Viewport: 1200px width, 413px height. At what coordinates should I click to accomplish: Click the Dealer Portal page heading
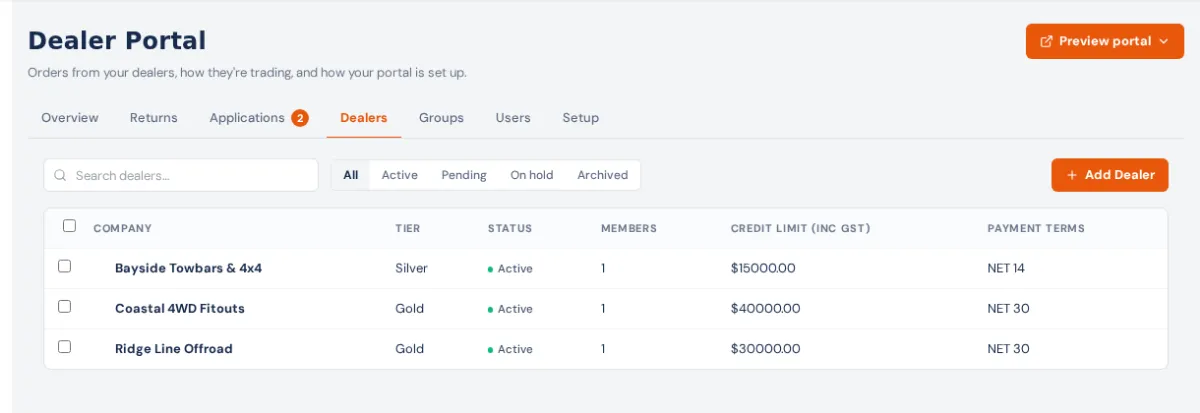tap(117, 40)
